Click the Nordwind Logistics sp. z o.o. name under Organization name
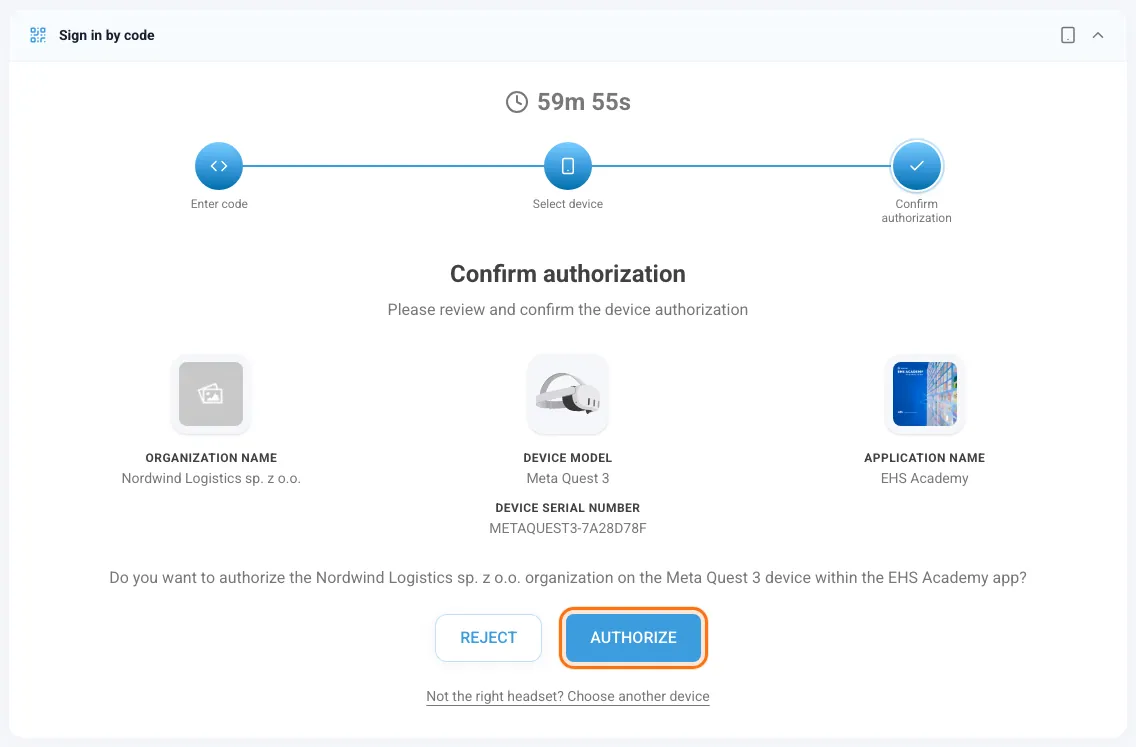Screen dimensions: 1136x747 click(211, 478)
